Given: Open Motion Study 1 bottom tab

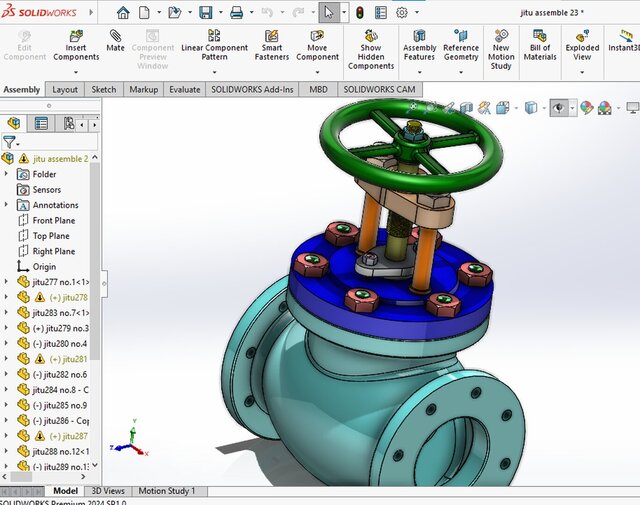Looking at the screenshot, I should [167, 491].
